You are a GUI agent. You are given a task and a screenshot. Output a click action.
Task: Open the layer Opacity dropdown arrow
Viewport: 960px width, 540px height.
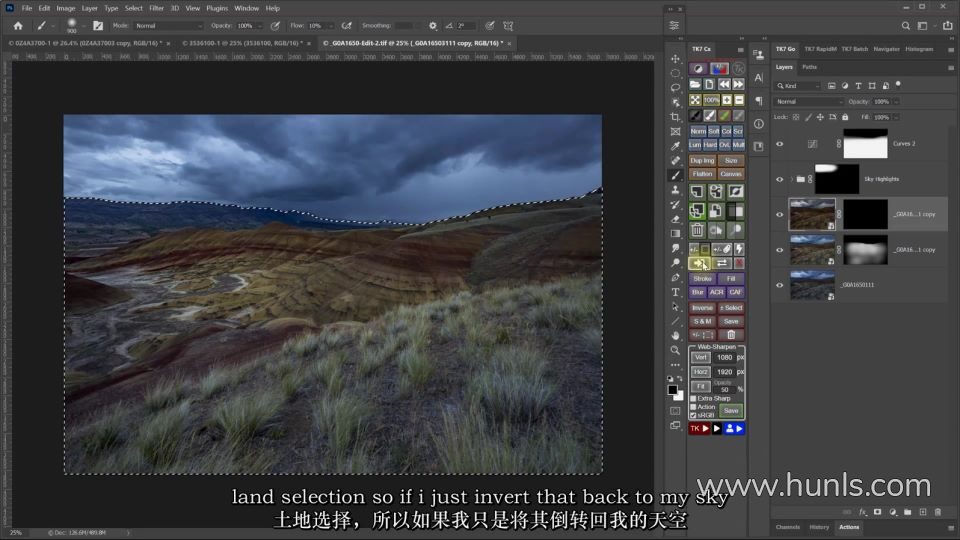896,102
